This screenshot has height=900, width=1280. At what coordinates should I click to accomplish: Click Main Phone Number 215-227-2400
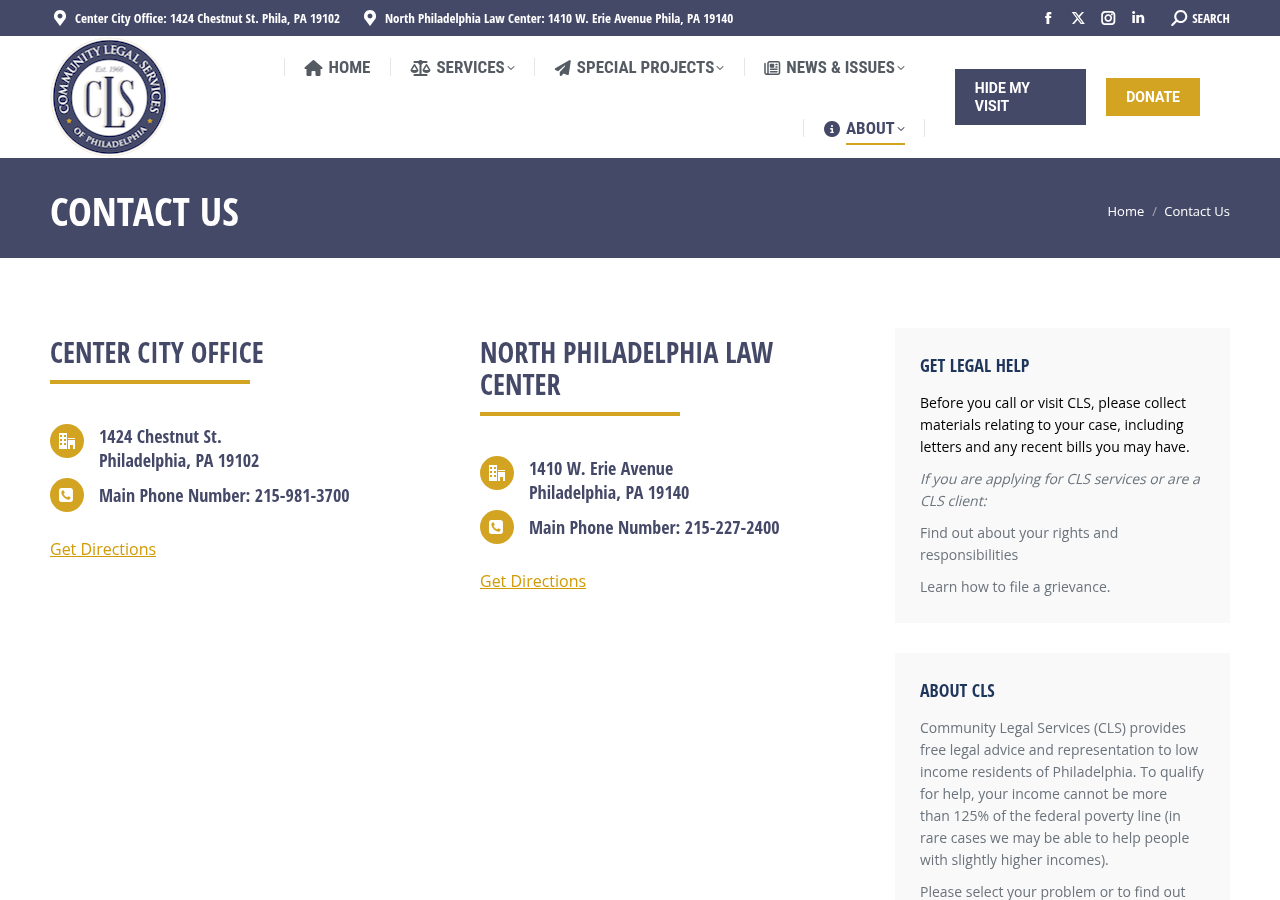pyautogui.click(x=654, y=527)
